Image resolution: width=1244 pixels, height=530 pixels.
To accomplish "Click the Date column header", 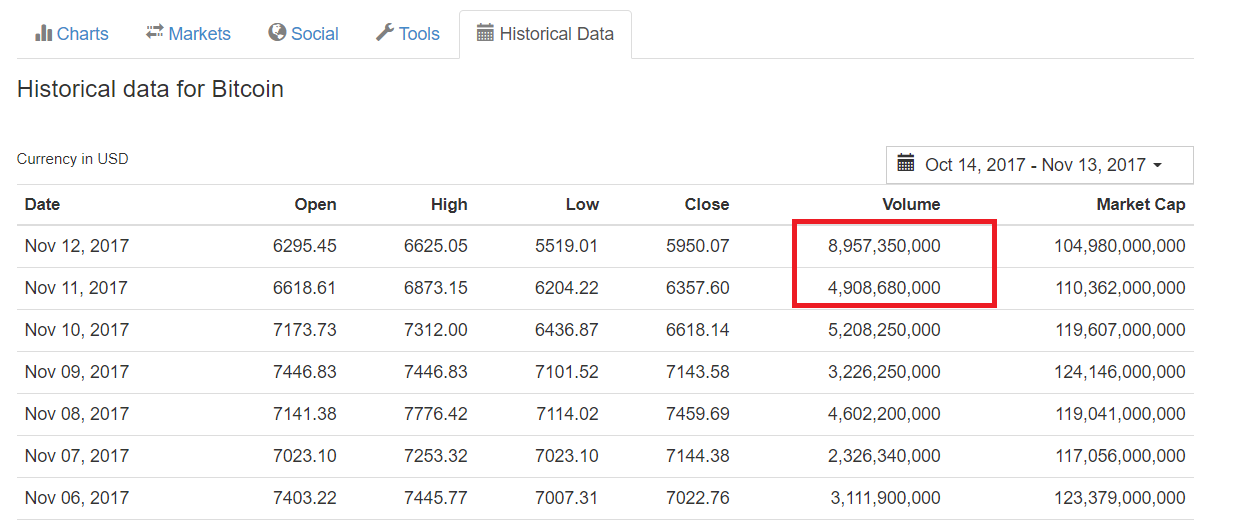I will [42, 205].
